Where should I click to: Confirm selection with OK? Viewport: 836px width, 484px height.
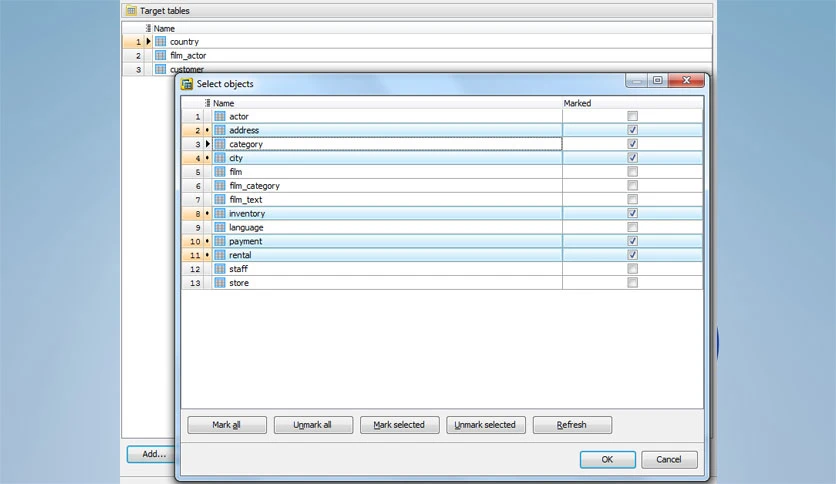coord(607,459)
